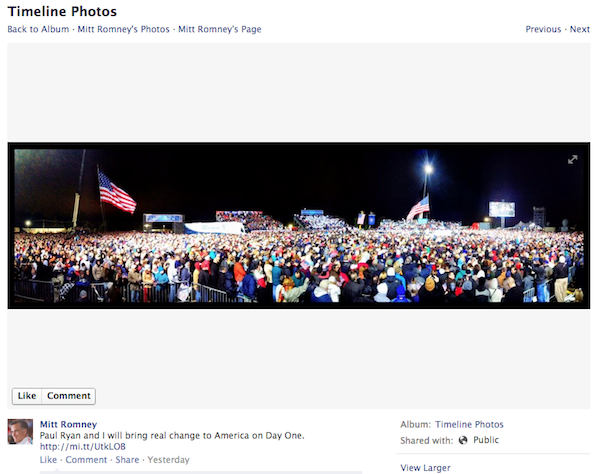Open Mitt Romney's Photos link
The width and height of the screenshot is (600, 474).
(x=123, y=29)
